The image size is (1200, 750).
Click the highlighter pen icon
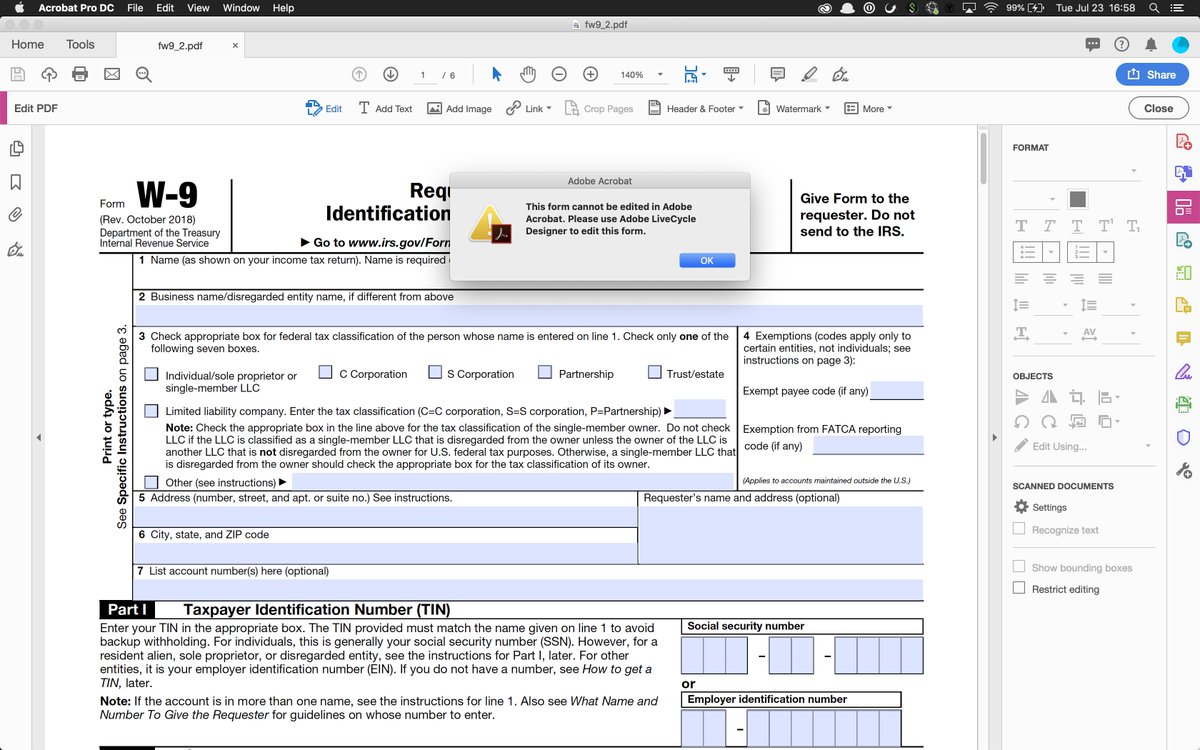pyautogui.click(x=810, y=74)
